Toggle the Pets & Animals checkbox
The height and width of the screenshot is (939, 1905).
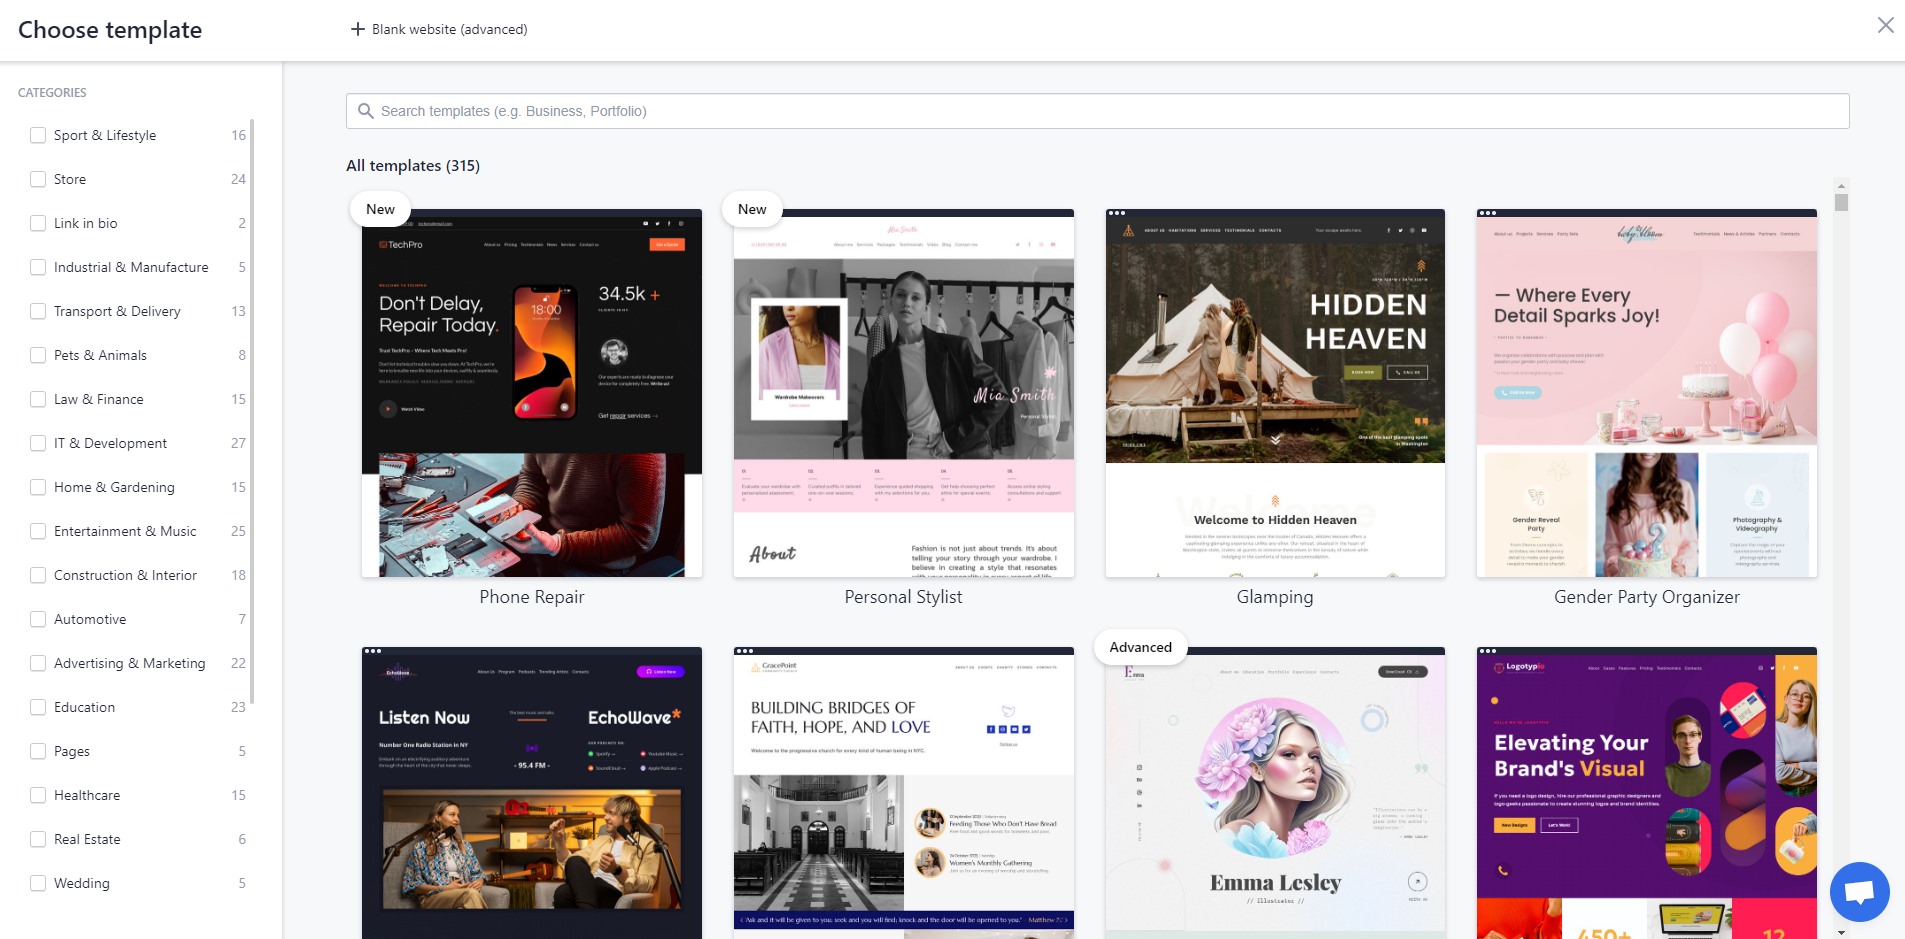click(x=38, y=355)
